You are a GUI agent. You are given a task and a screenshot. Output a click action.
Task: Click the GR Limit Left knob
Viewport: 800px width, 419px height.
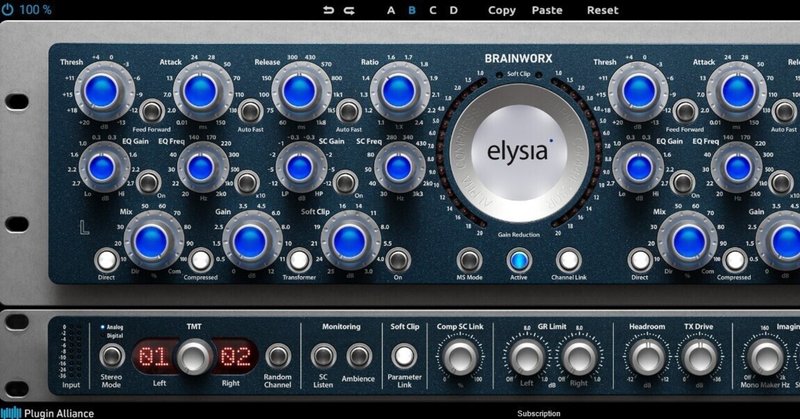point(527,357)
